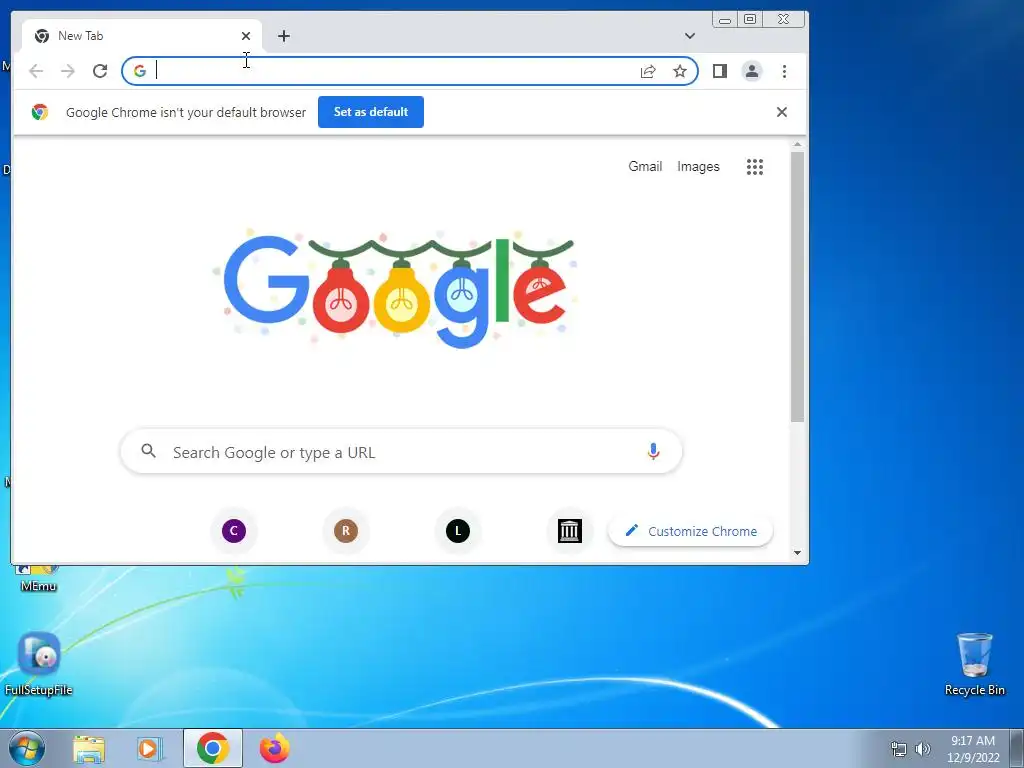The image size is (1024, 768).
Task: Open the black L shortcut
Action: click(458, 531)
